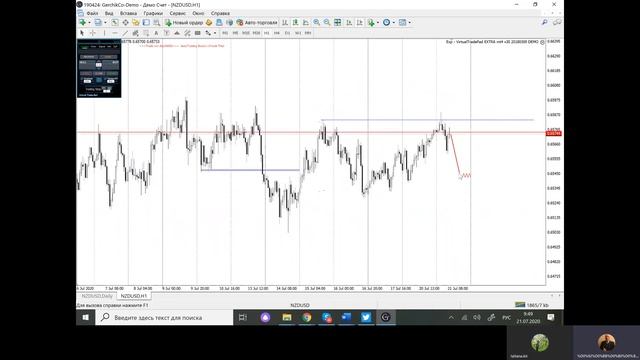
Task: Switch timeframe to M1
Action: [x=225, y=33]
